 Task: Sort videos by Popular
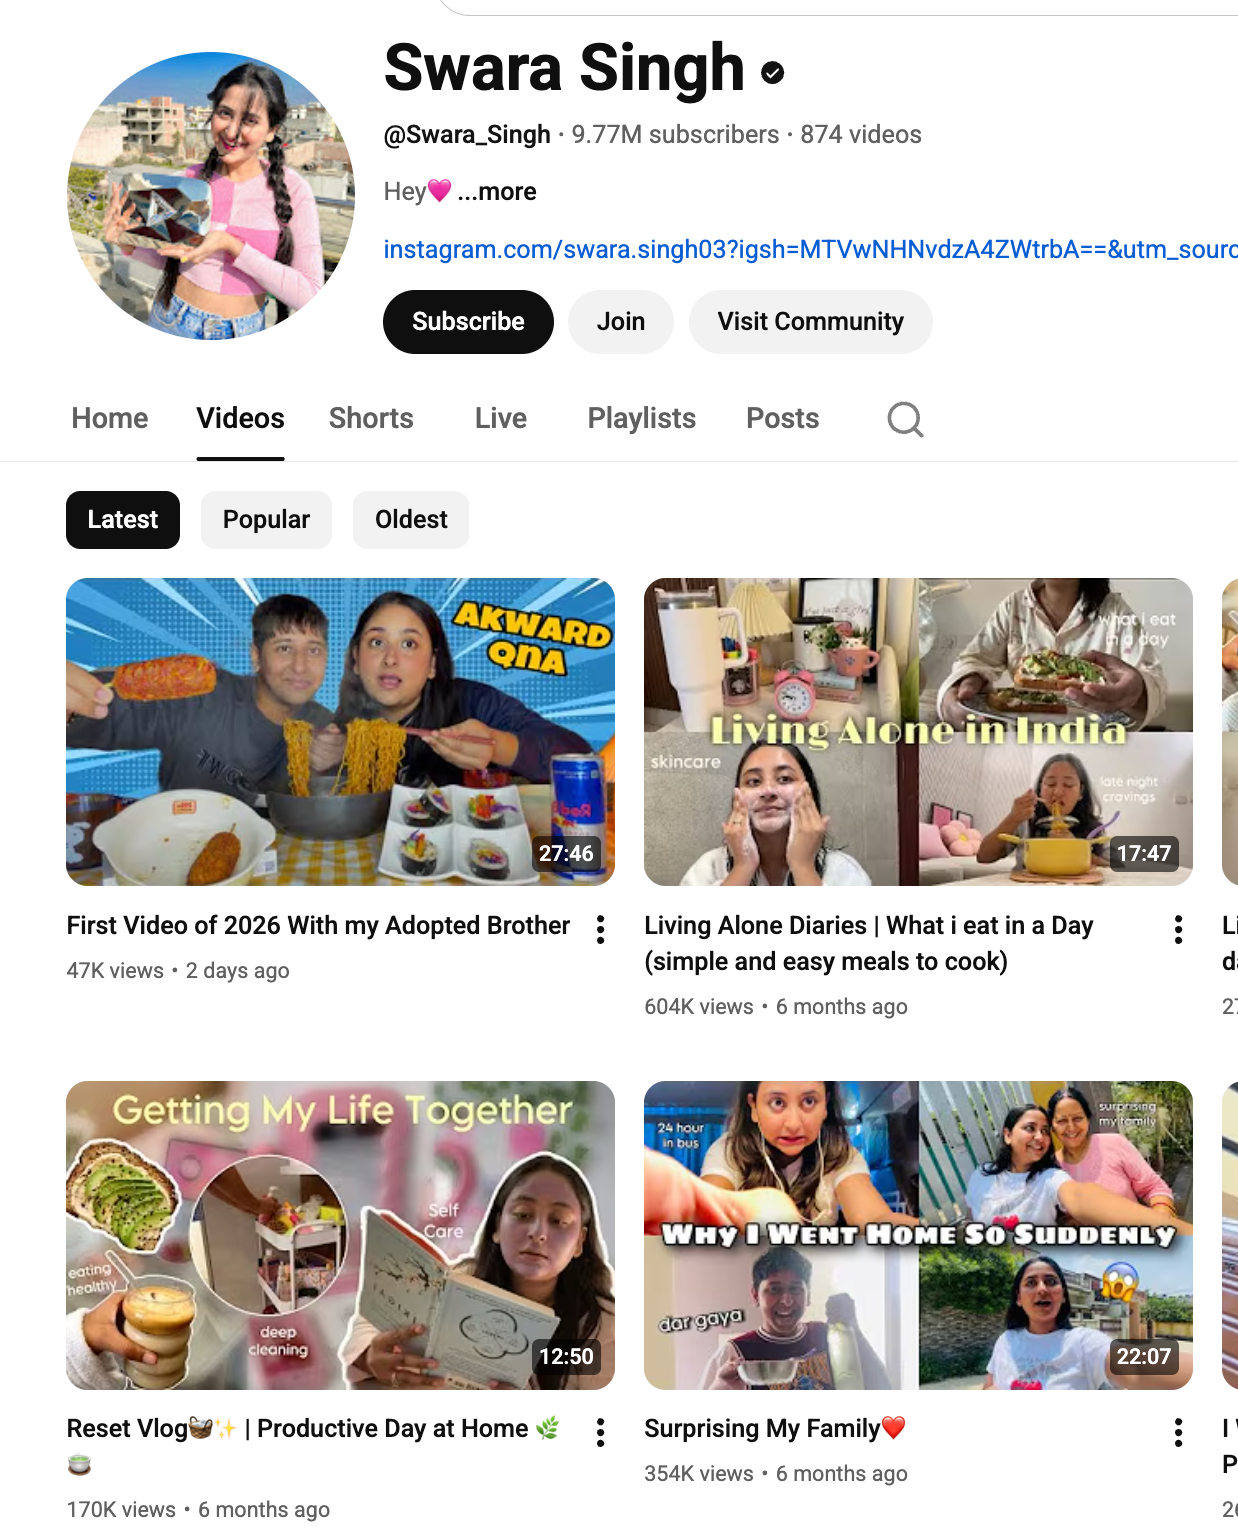[266, 520]
